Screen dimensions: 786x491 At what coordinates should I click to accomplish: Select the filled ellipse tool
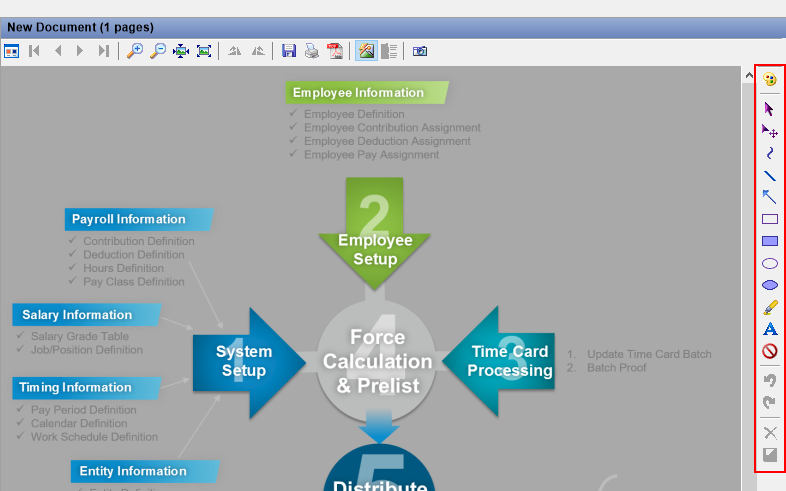click(x=770, y=285)
